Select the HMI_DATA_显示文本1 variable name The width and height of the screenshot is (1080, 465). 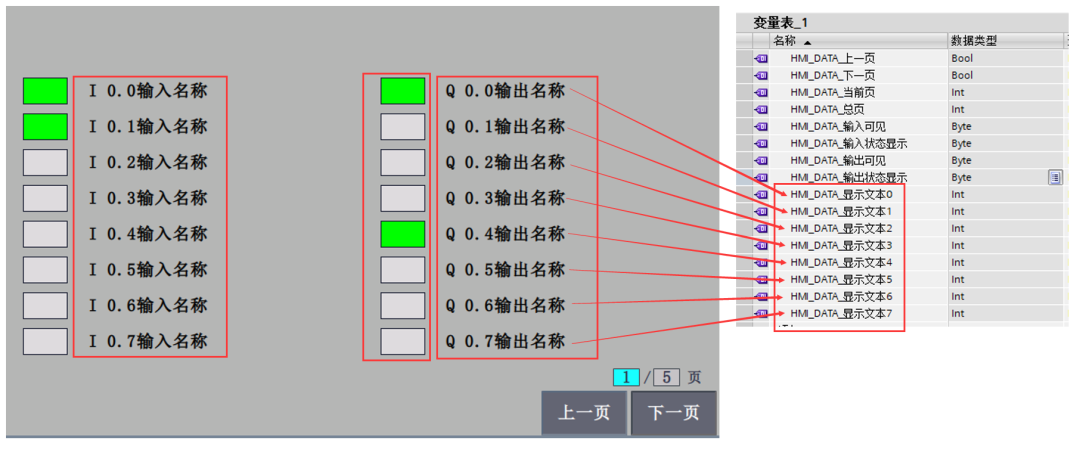[x=842, y=211]
